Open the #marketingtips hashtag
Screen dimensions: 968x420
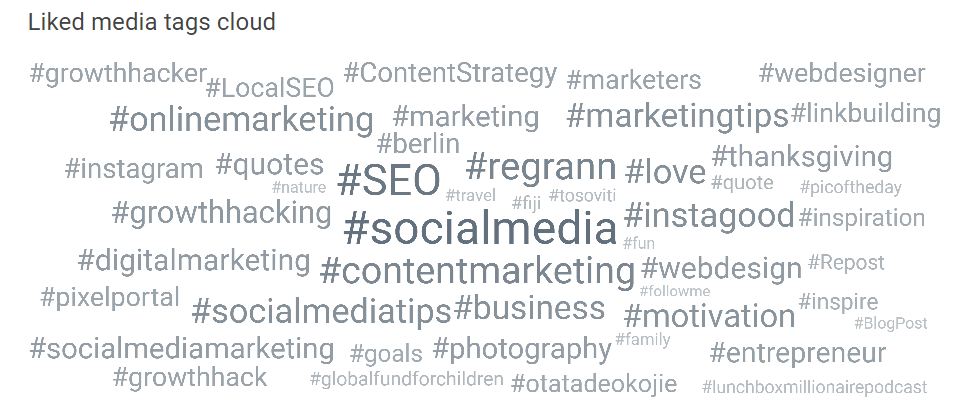(x=677, y=116)
